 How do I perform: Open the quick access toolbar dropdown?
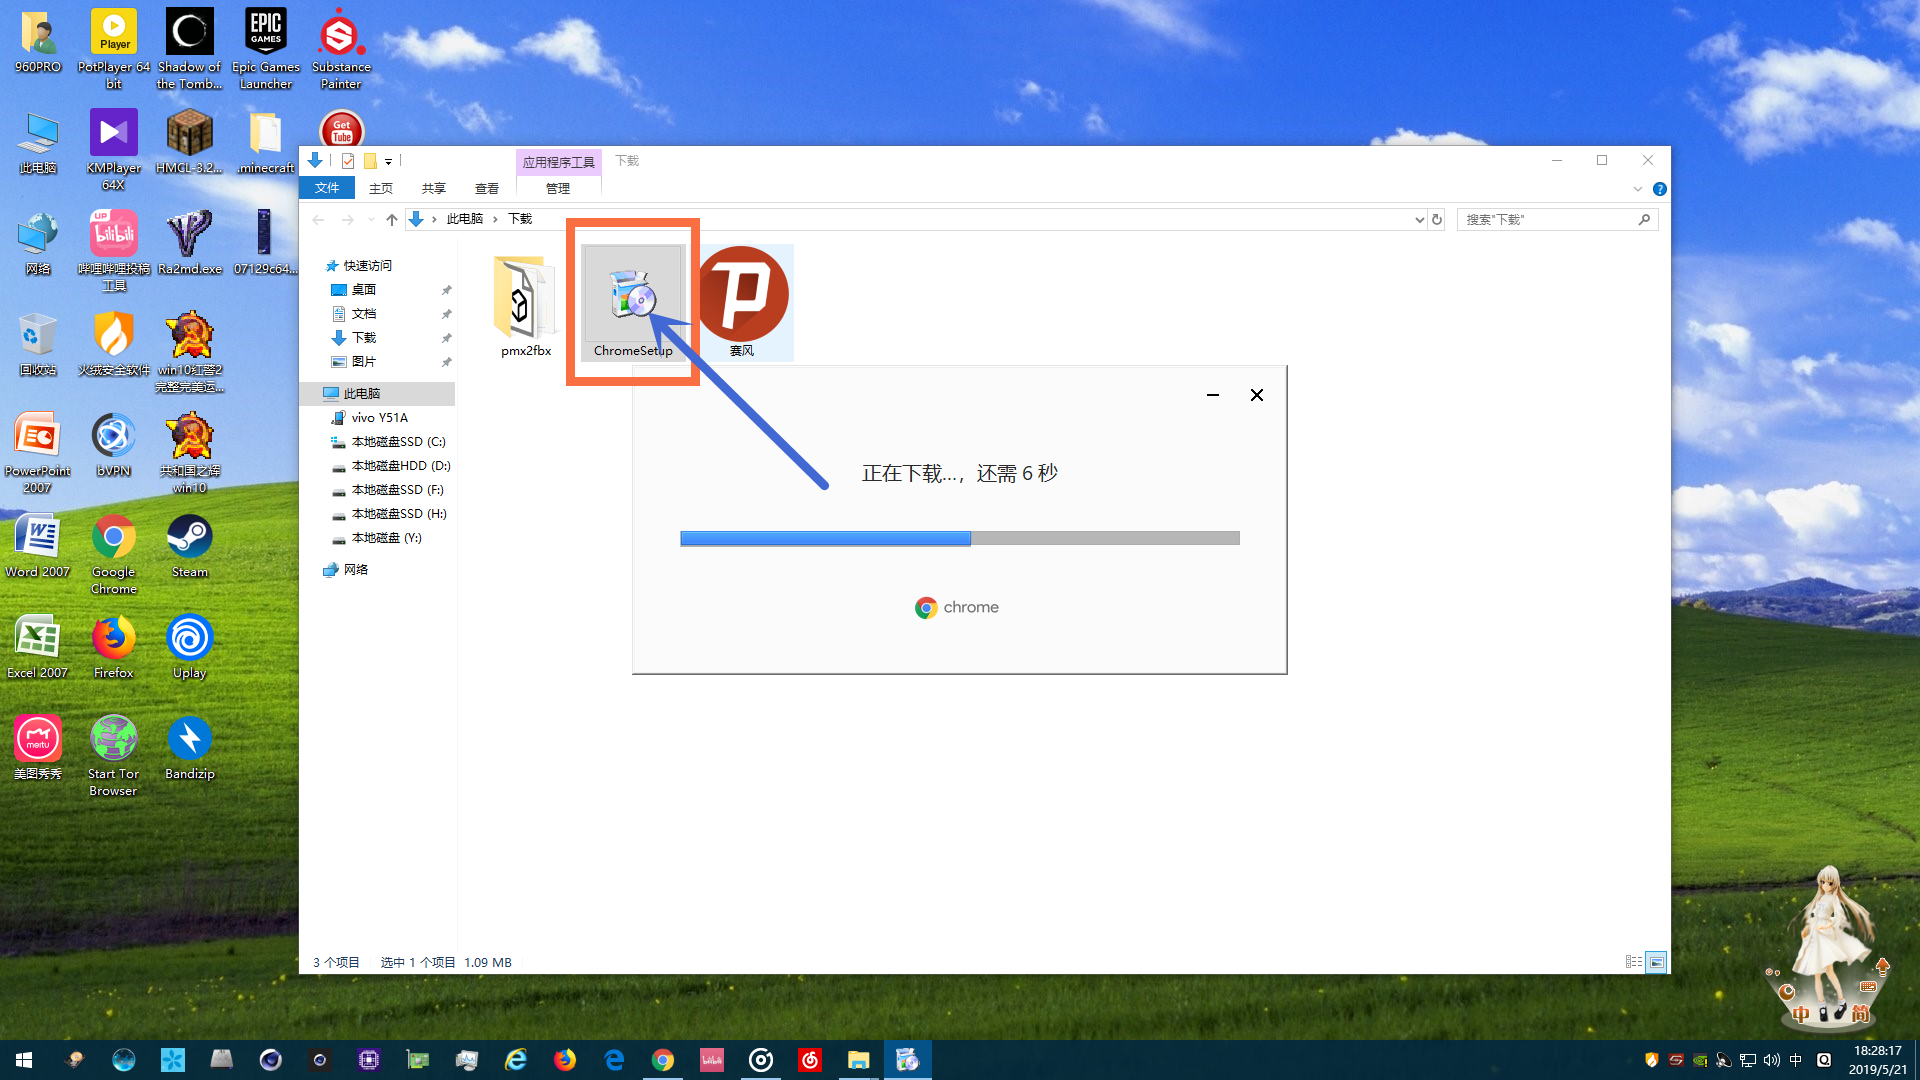click(389, 161)
